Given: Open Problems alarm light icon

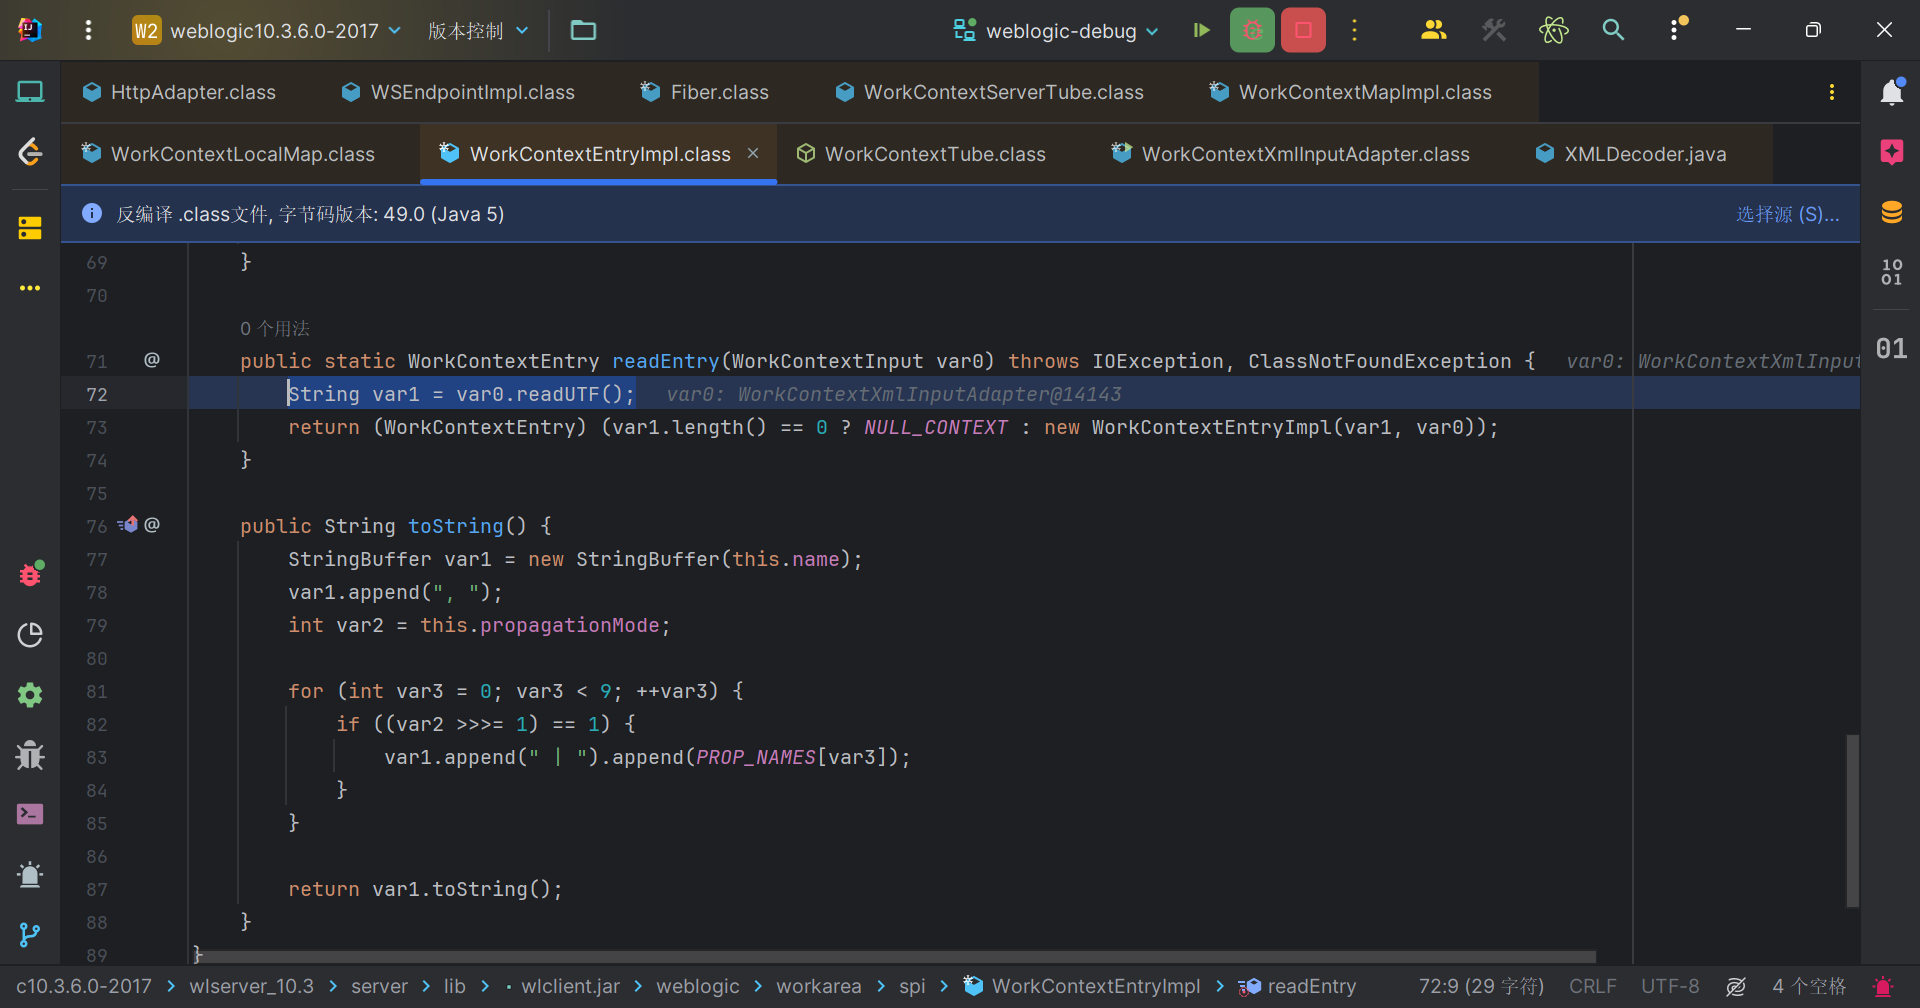Looking at the screenshot, I should click(x=30, y=875).
